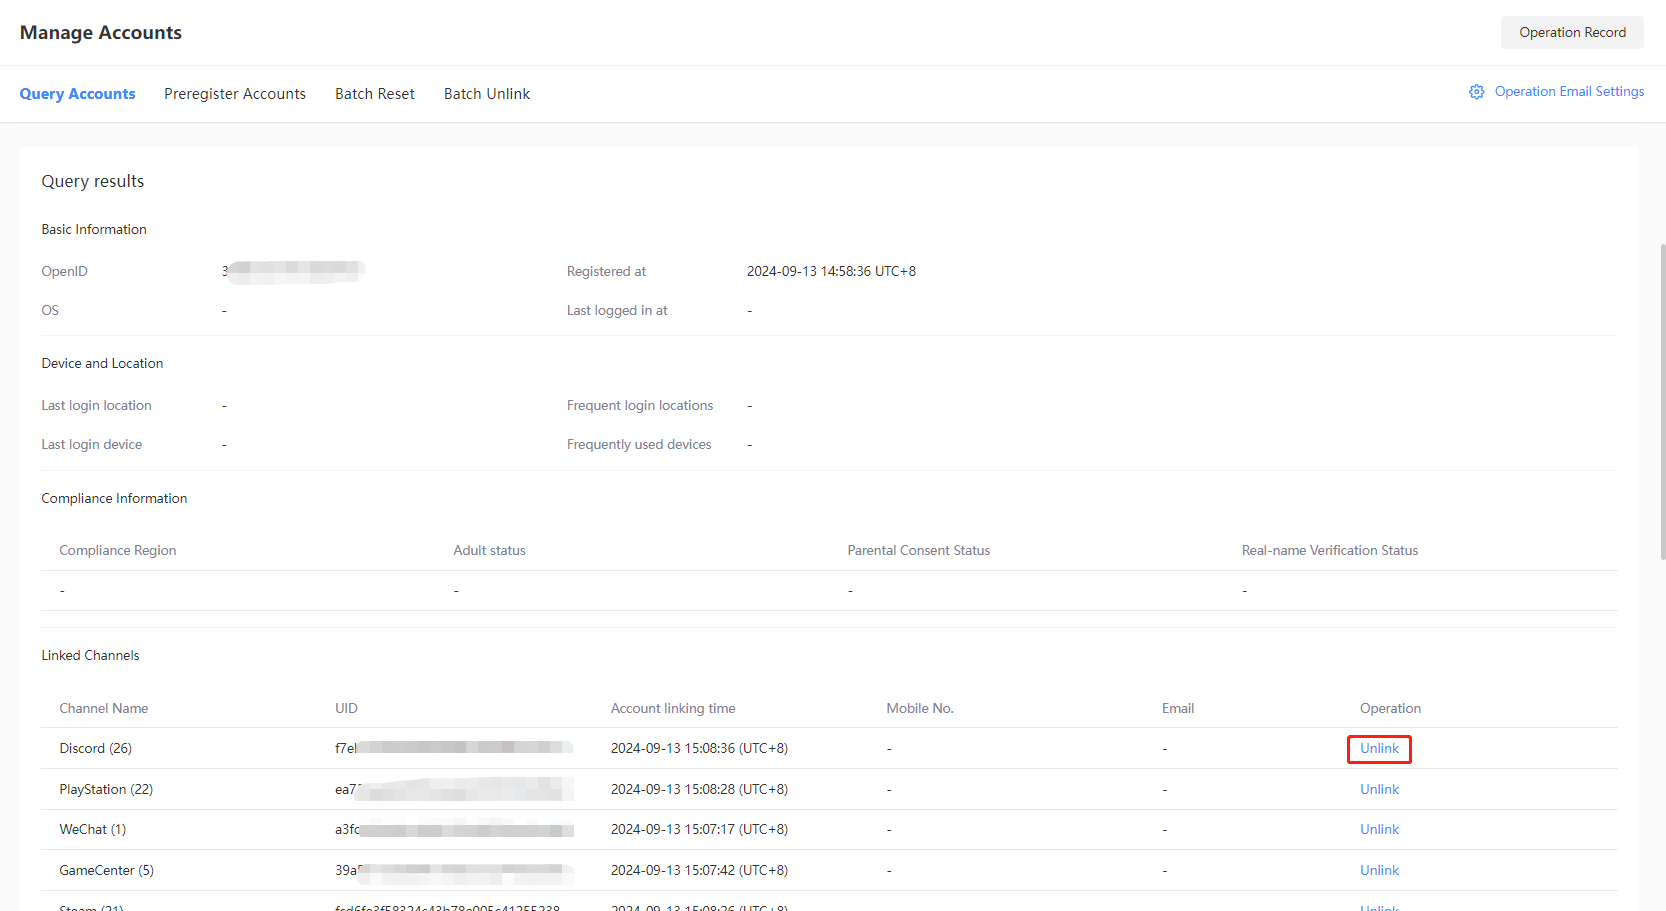Viewport: 1666px width, 911px height.
Task: Unlink the PlayStation channel
Action: [x=1378, y=790]
